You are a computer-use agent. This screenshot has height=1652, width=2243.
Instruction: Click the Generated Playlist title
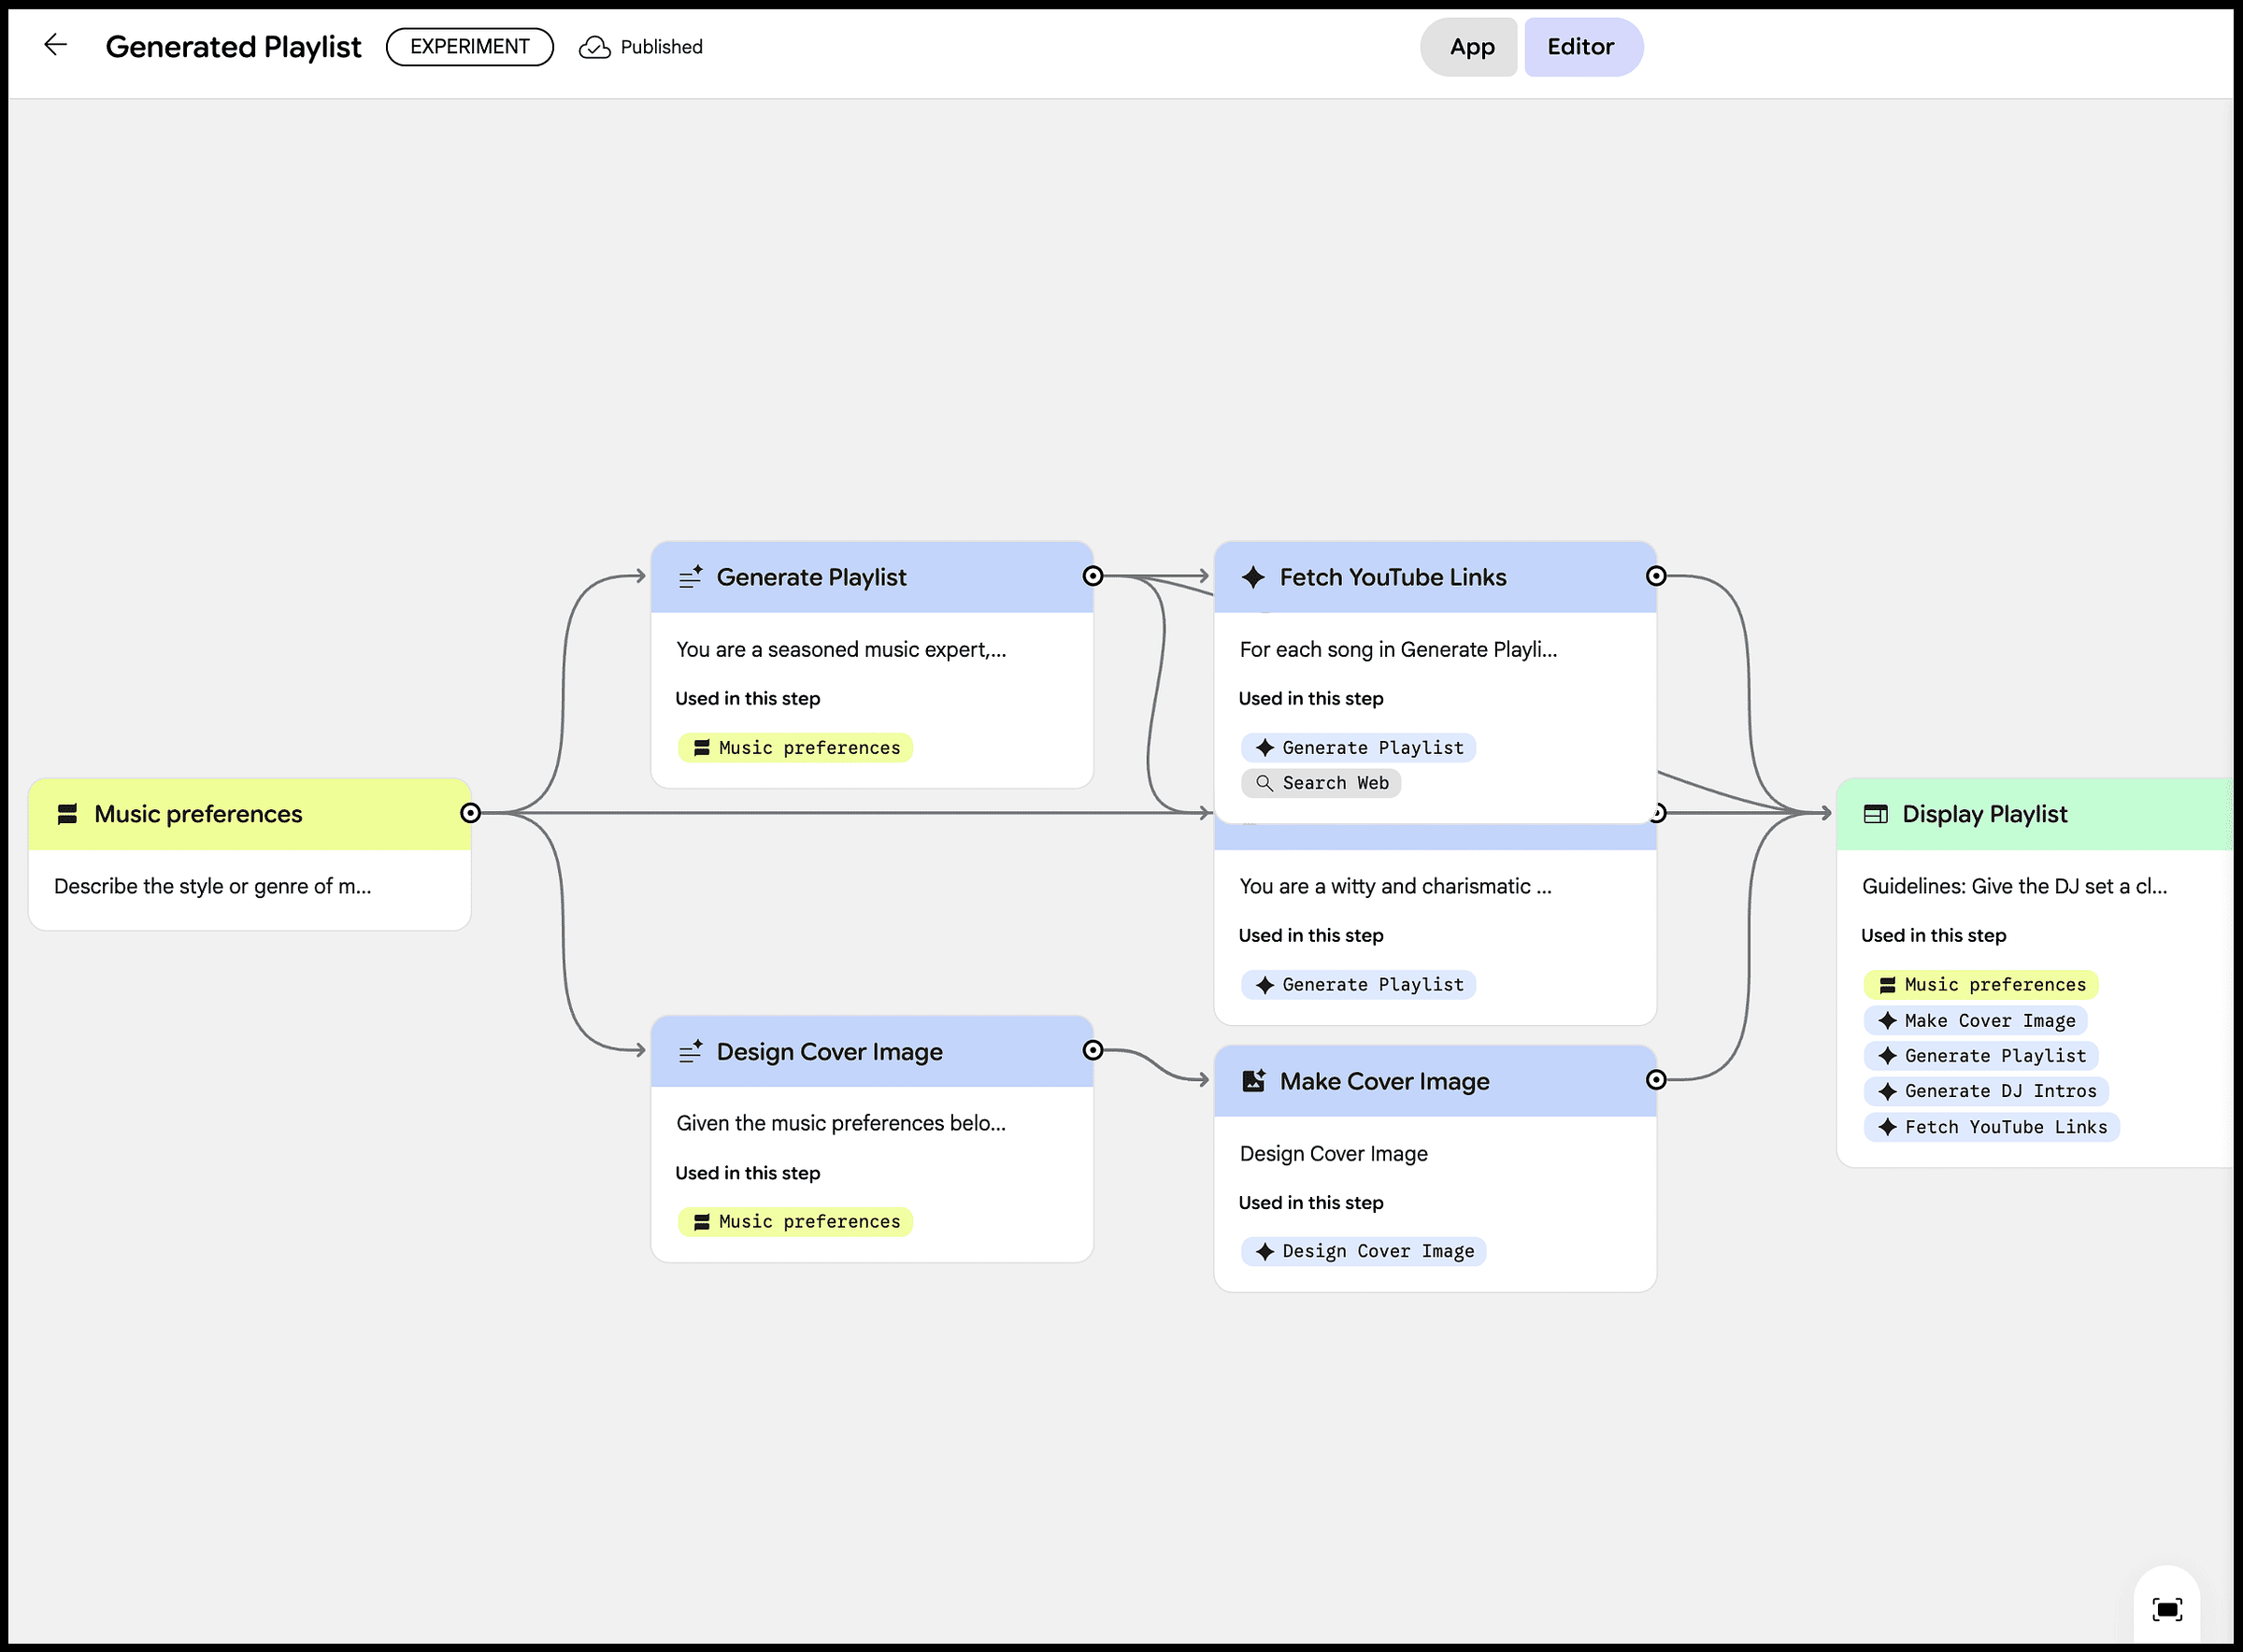tap(233, 47)
